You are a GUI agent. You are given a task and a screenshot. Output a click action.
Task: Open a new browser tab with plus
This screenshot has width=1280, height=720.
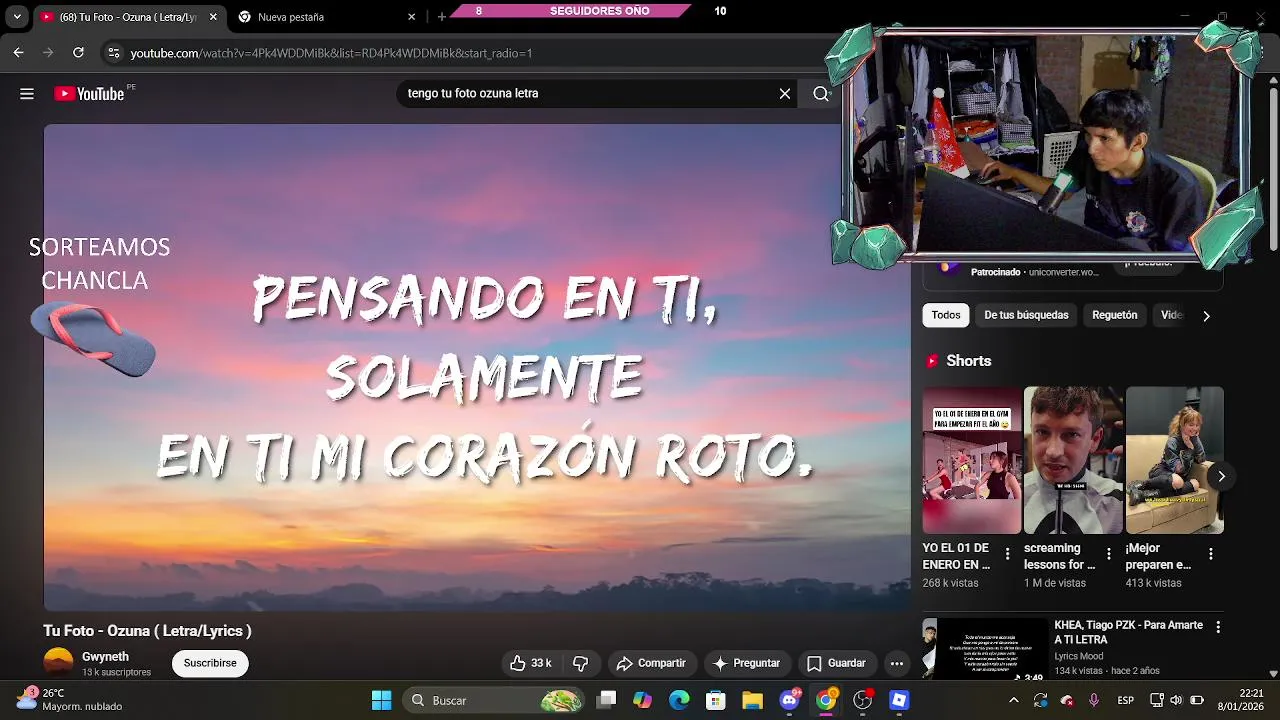(x=441, y=17)
